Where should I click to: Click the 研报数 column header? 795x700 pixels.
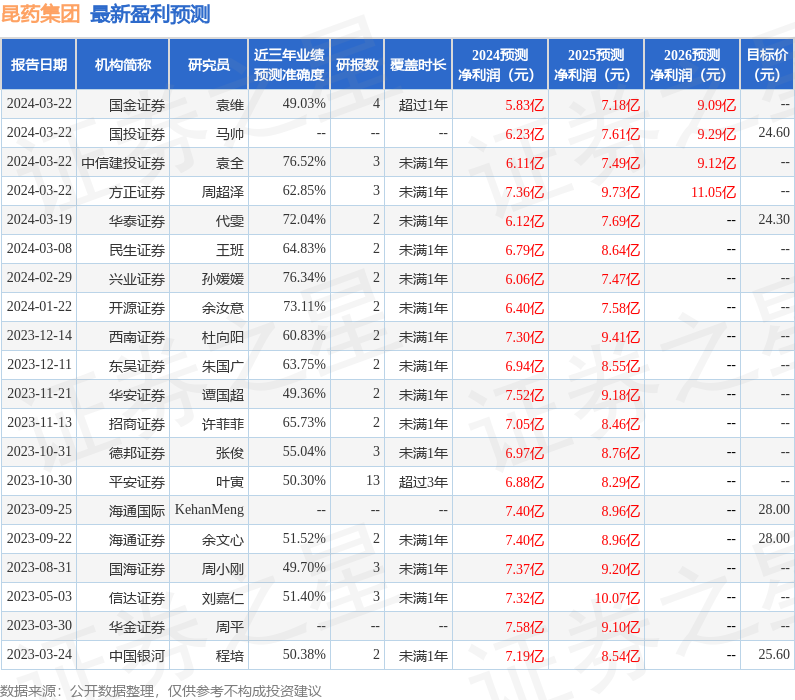357,64
